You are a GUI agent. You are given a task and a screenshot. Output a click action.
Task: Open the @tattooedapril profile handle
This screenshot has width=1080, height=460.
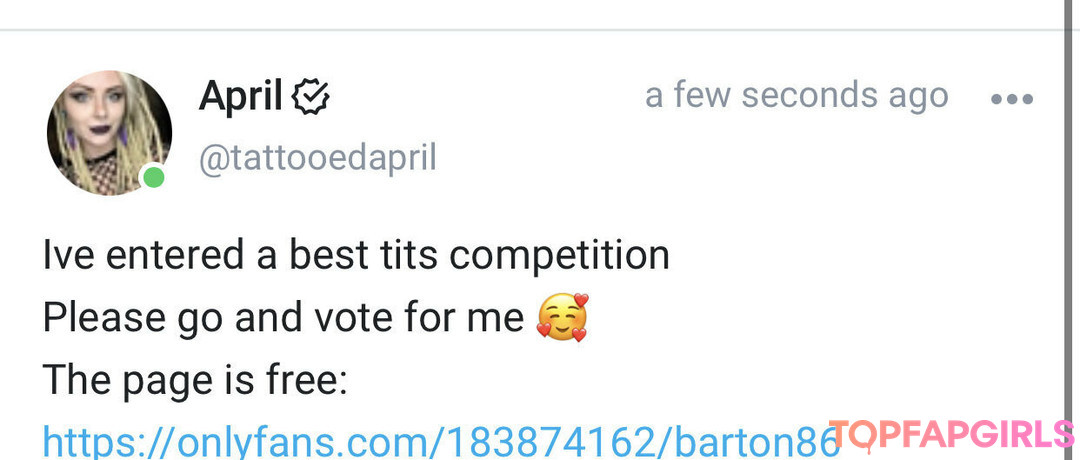click(318, 158)
